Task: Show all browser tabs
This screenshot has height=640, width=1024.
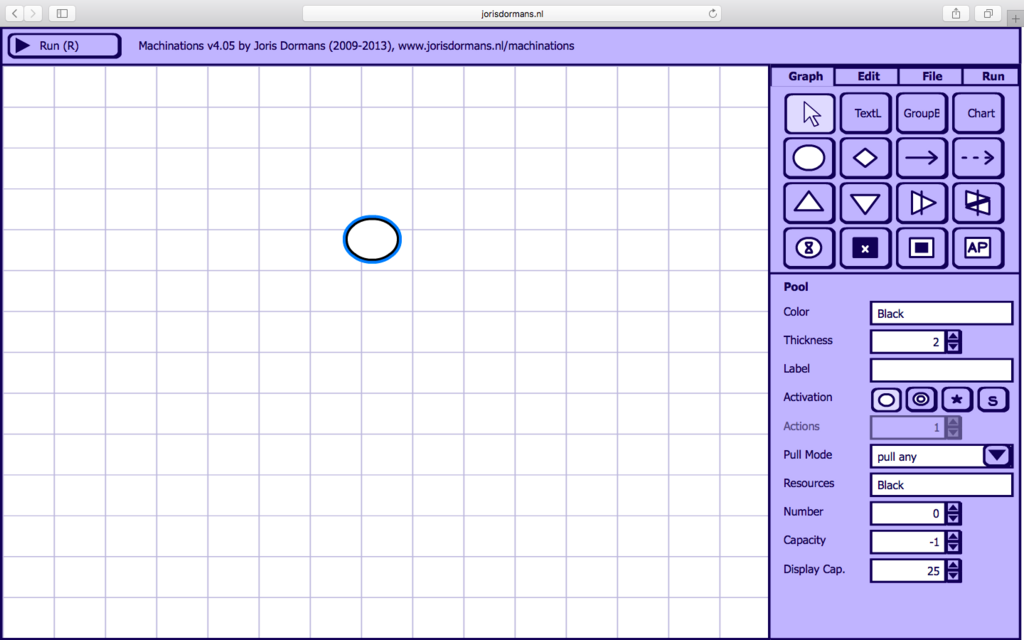Action: (x=988, y=13)
